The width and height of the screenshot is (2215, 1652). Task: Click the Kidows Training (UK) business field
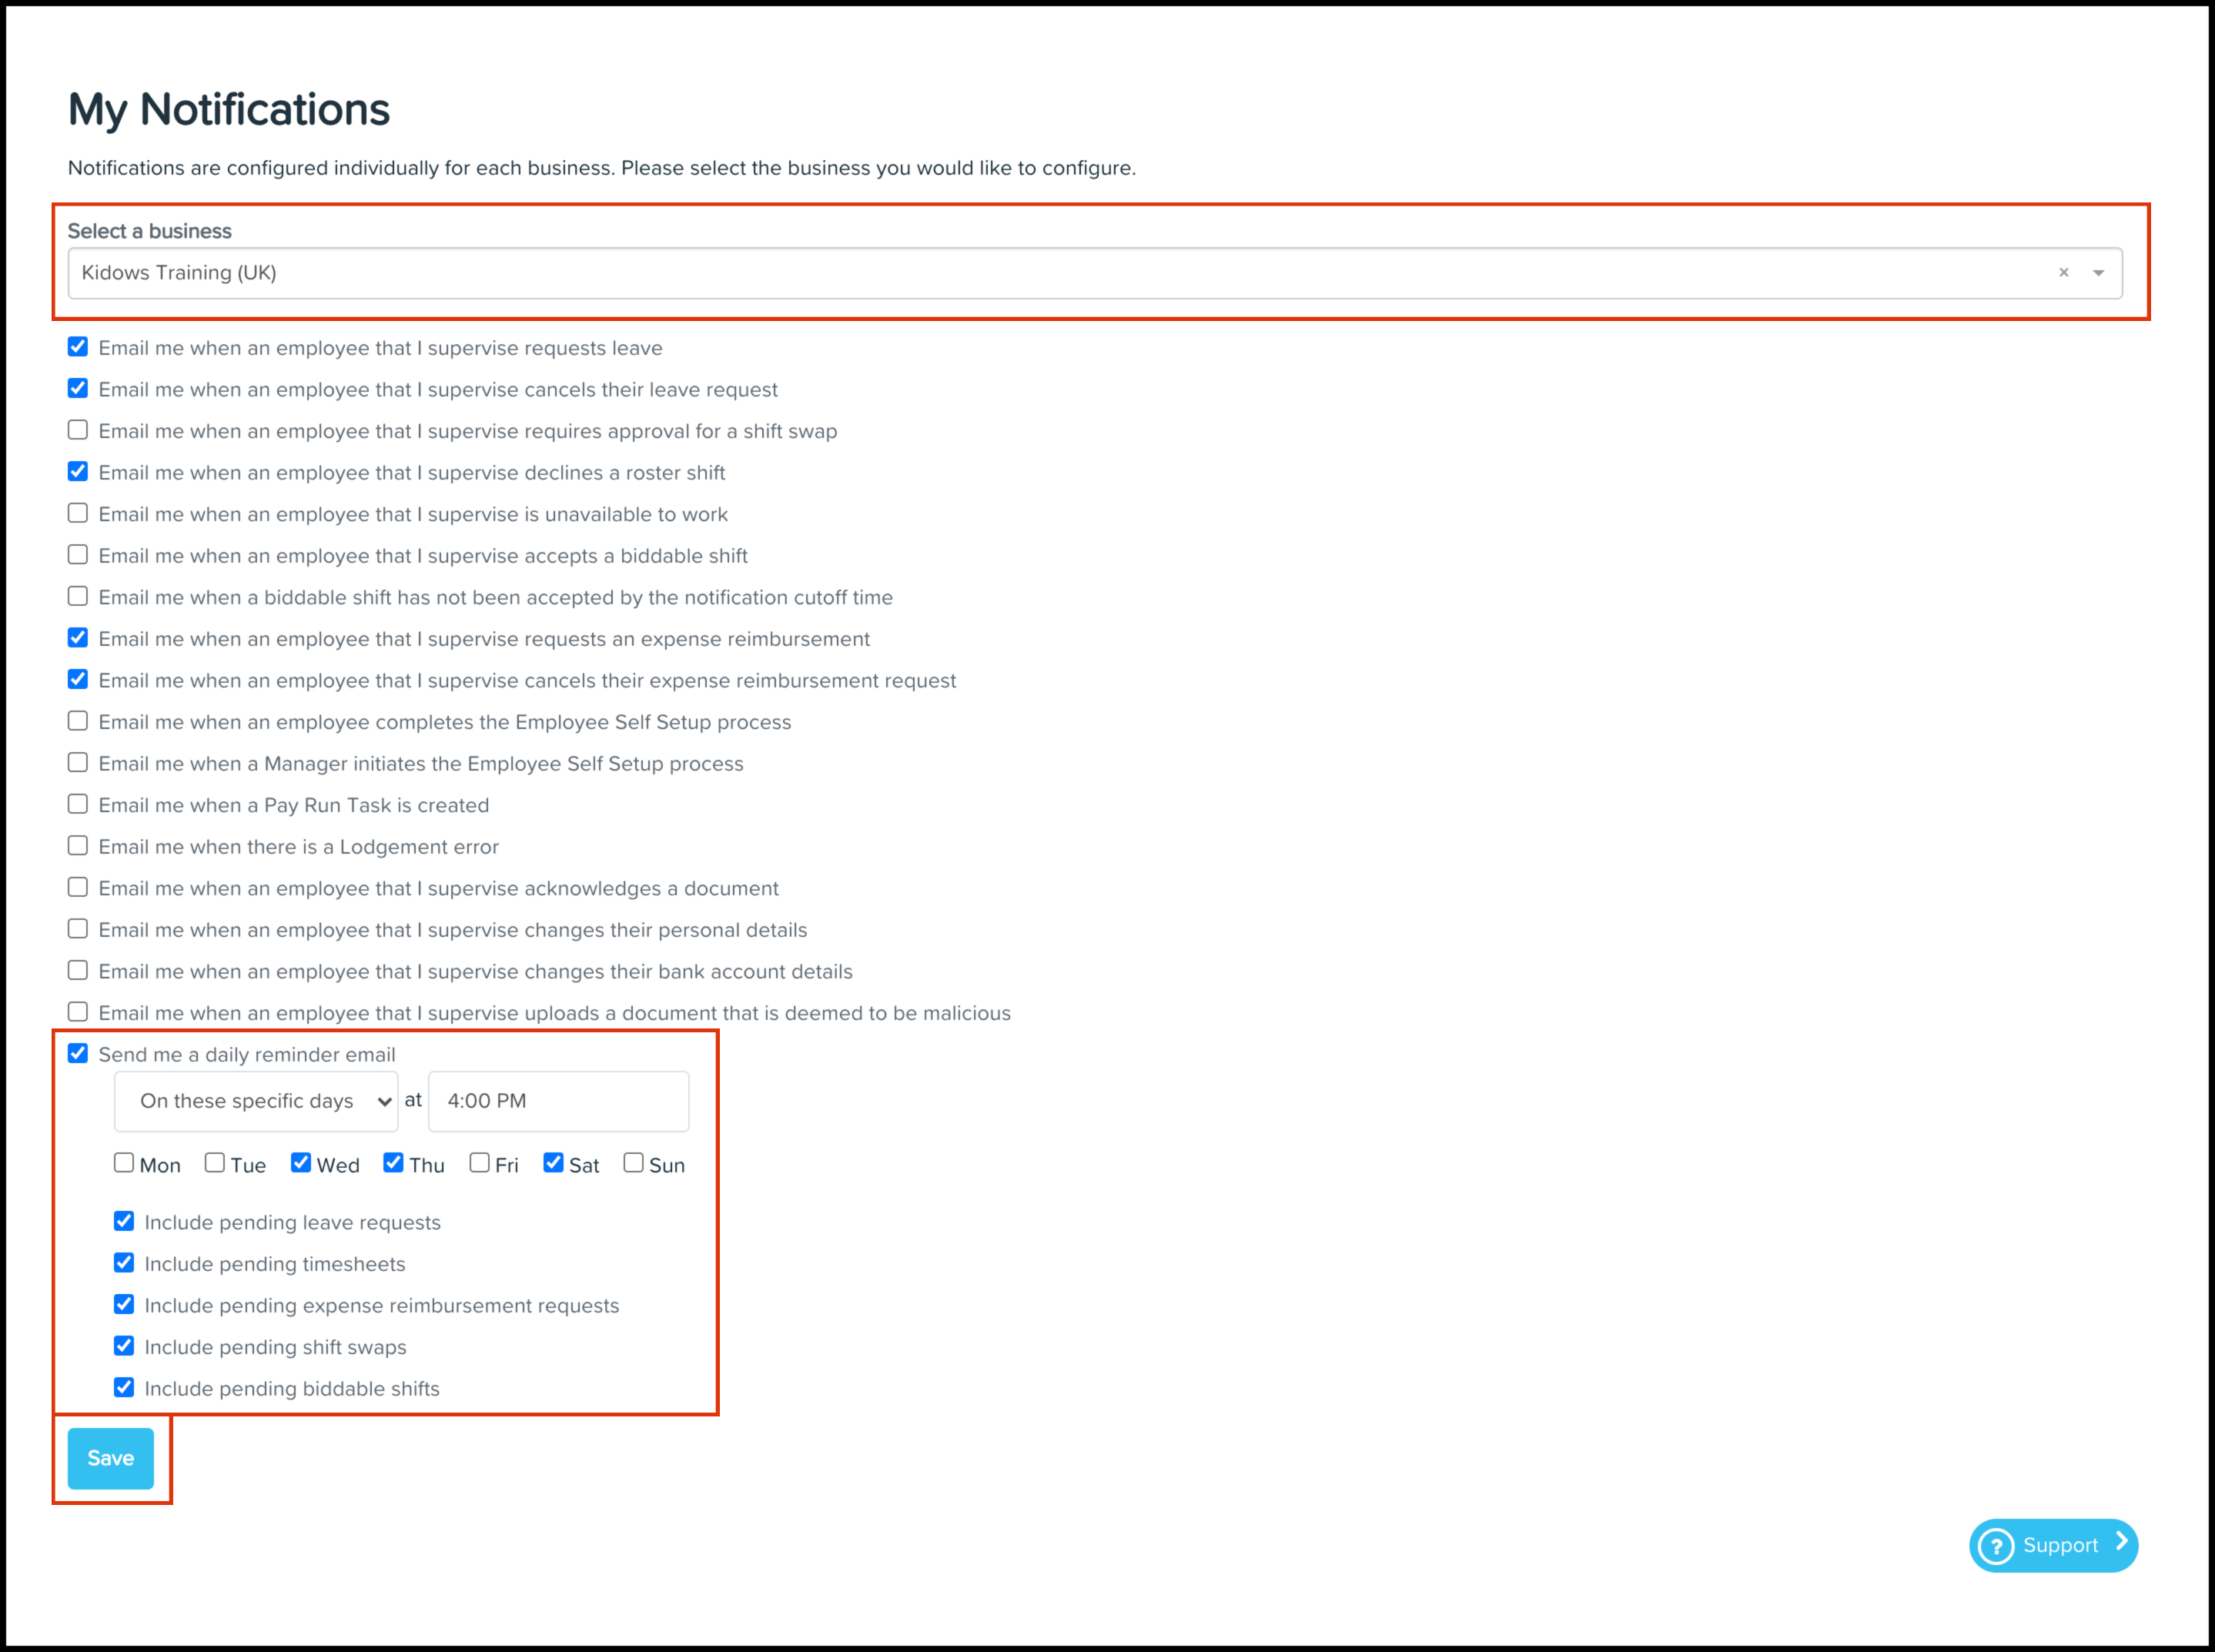[1000, 273]
